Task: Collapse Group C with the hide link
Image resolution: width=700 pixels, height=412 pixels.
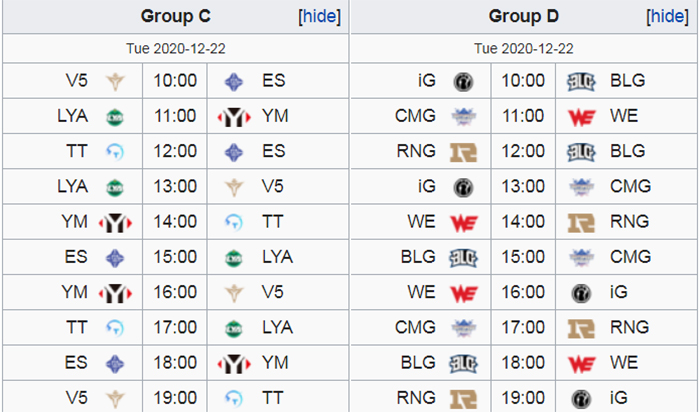Action: click(x=320, y=17)
